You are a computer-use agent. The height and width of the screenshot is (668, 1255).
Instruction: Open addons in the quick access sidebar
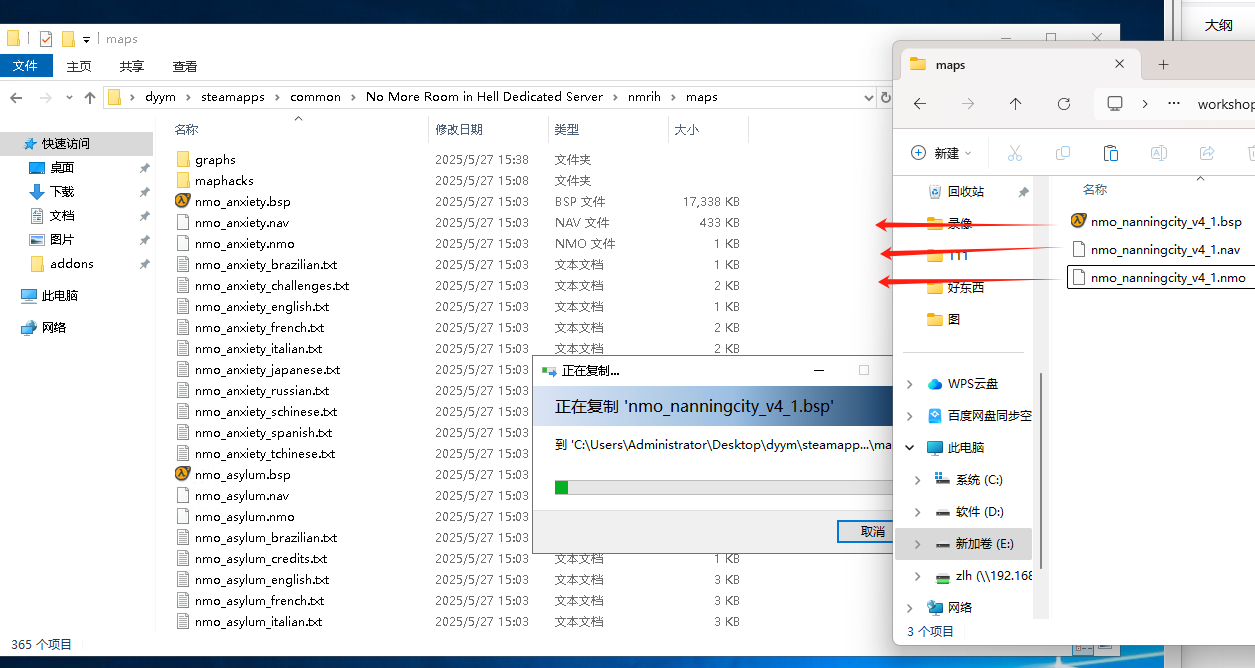72,263
